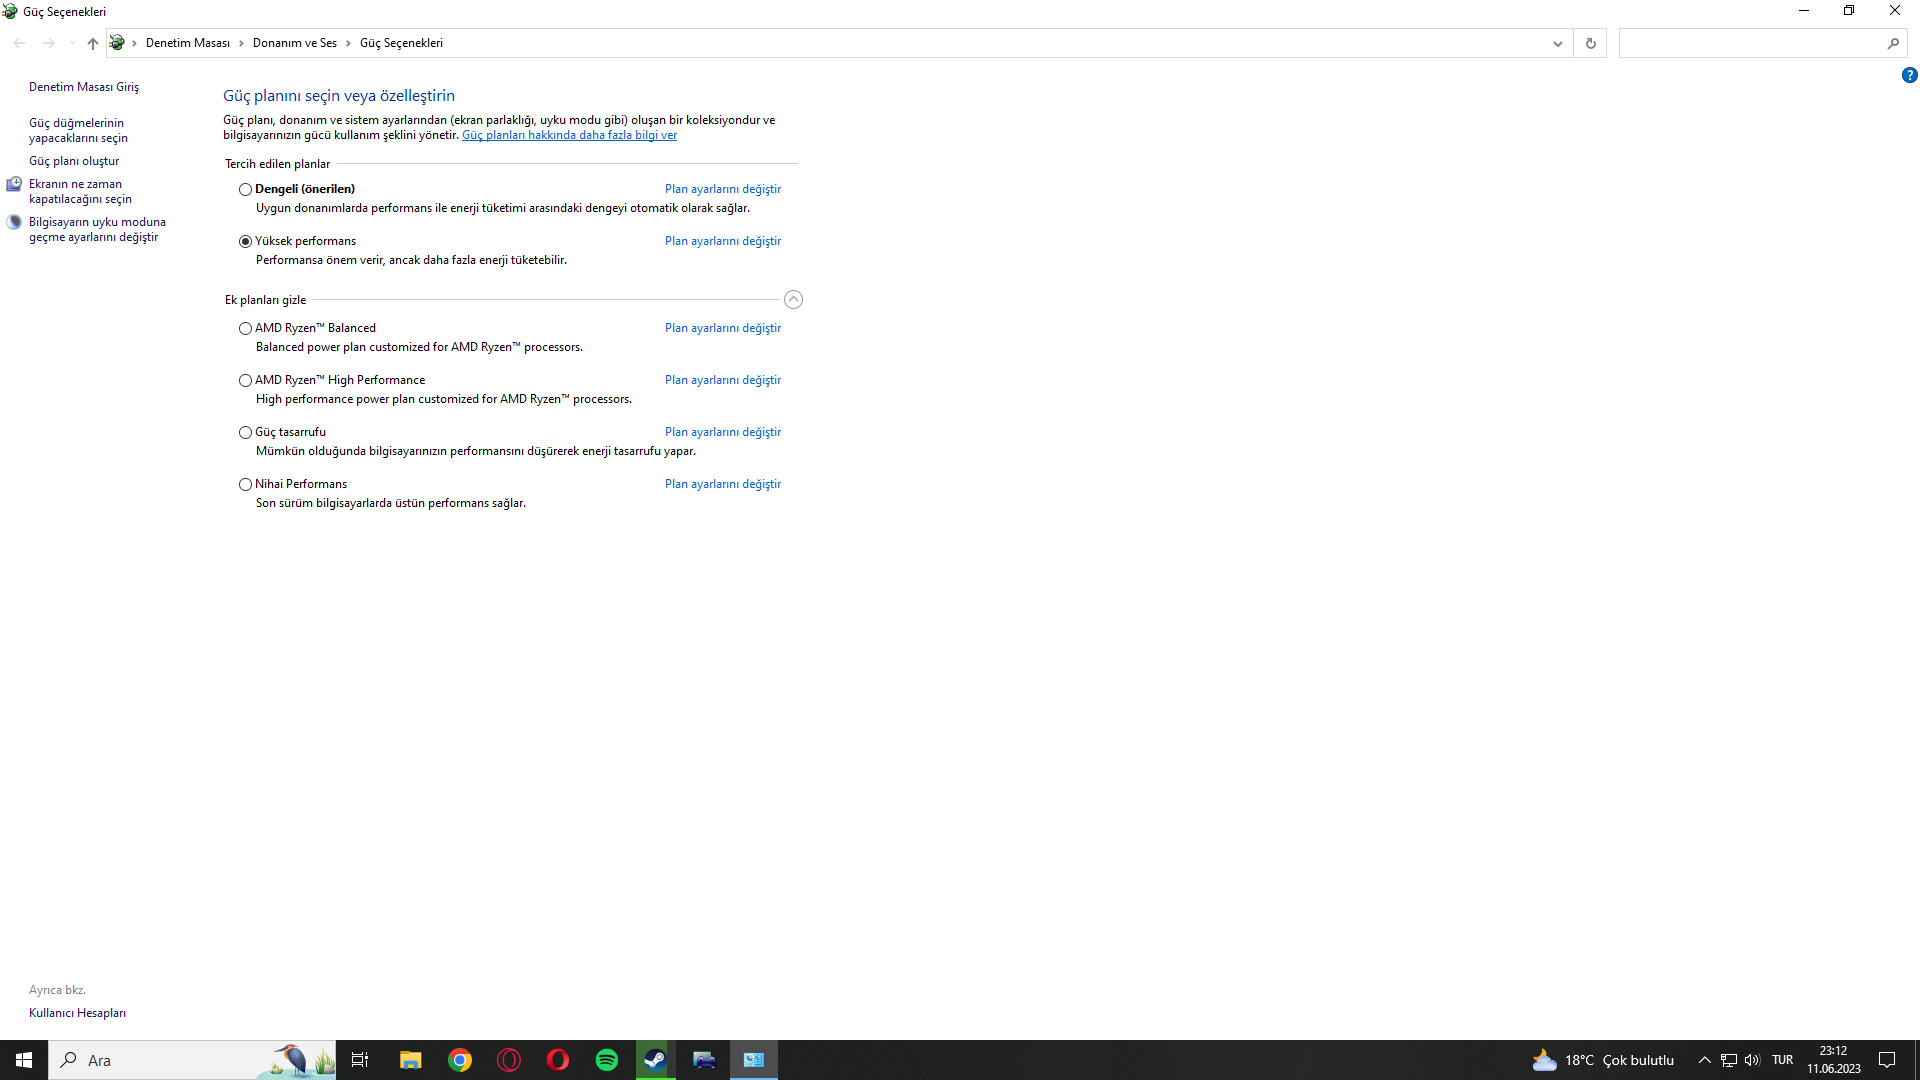Image resolution: width=1920 pixels, height=1080 pixels.
Task: Open the address bar history dropdown
Action: click(x=1557, y=43)
